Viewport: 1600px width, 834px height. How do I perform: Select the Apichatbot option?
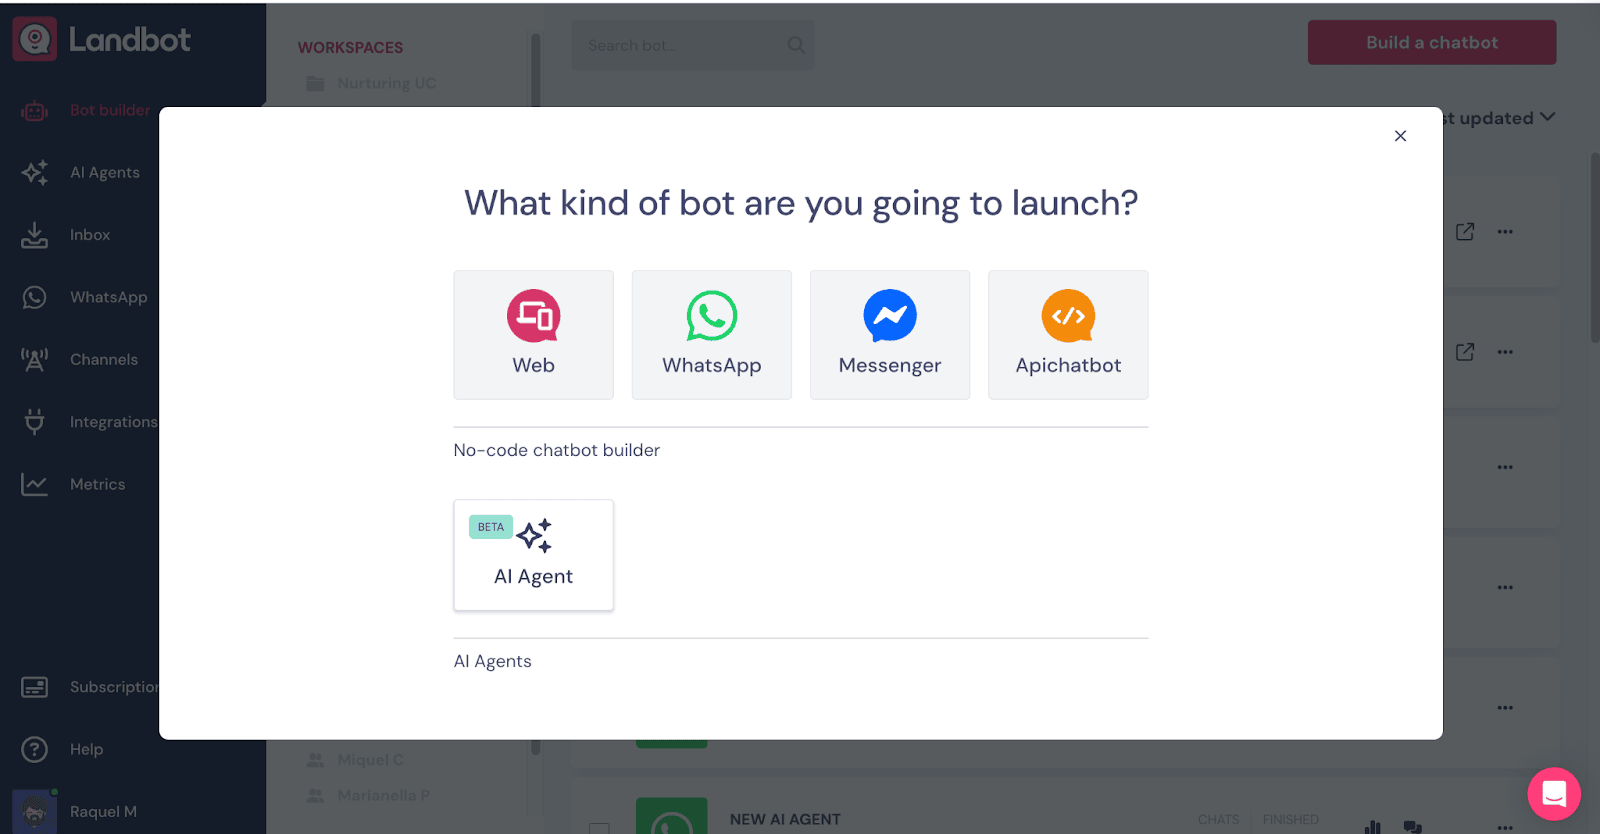[x=1067, y=335]
